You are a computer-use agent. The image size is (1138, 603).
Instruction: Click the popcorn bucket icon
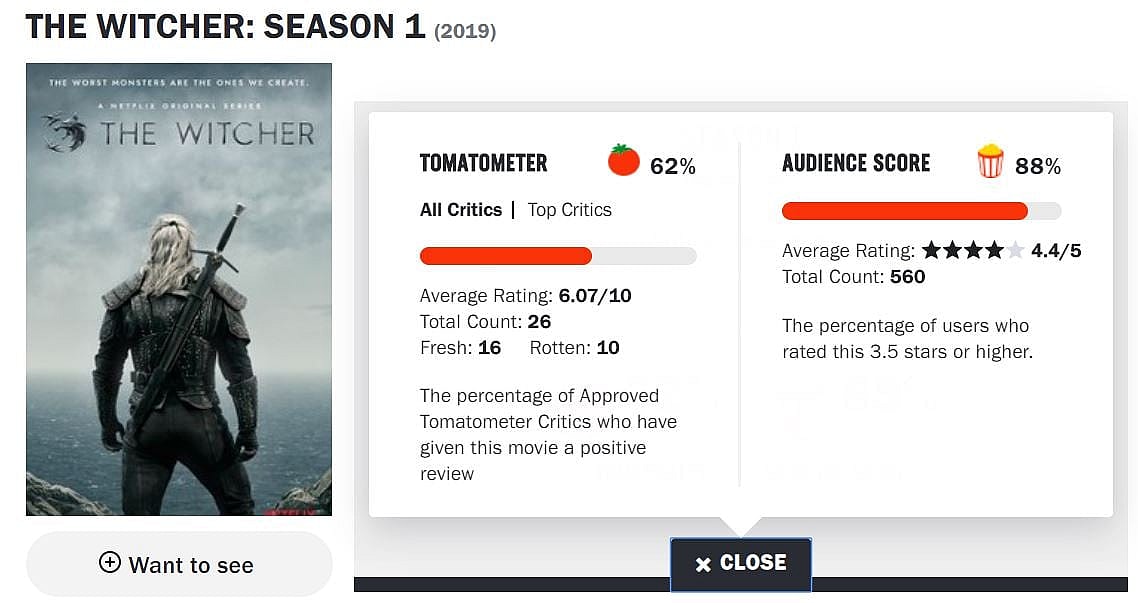pyautogui.click(x=990, y=161)
